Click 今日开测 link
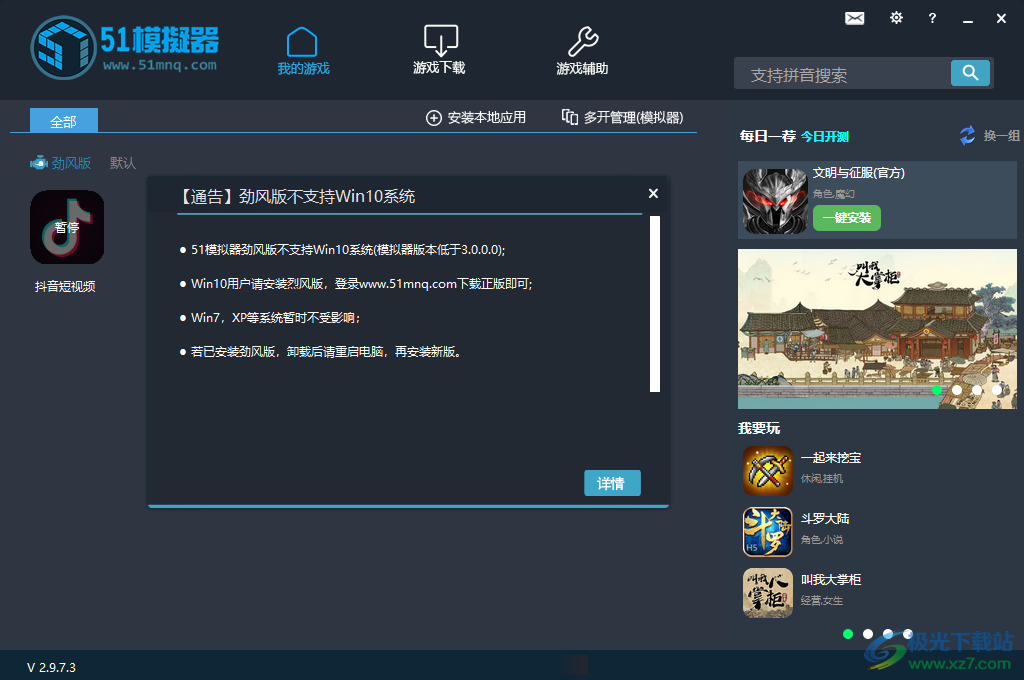This screenshot has width=1024, height=680. 825,137
